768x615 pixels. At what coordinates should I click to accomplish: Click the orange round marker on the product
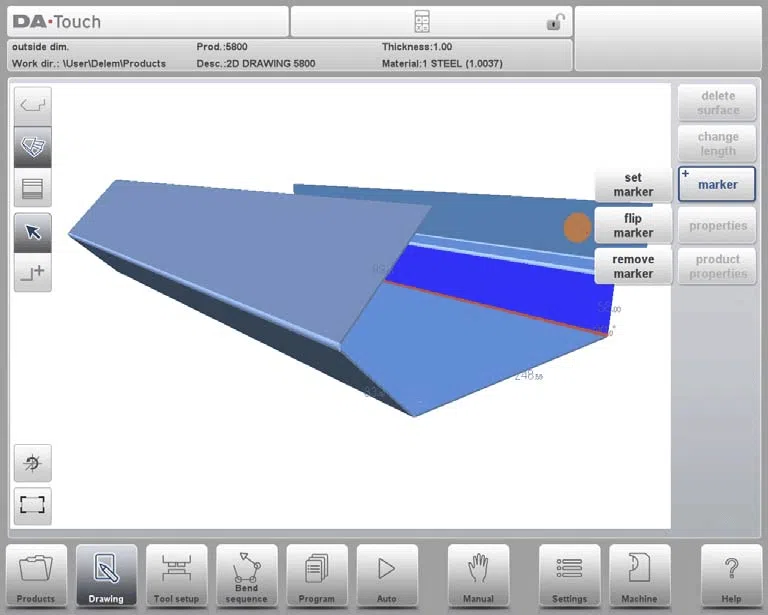tap(577, 228)
